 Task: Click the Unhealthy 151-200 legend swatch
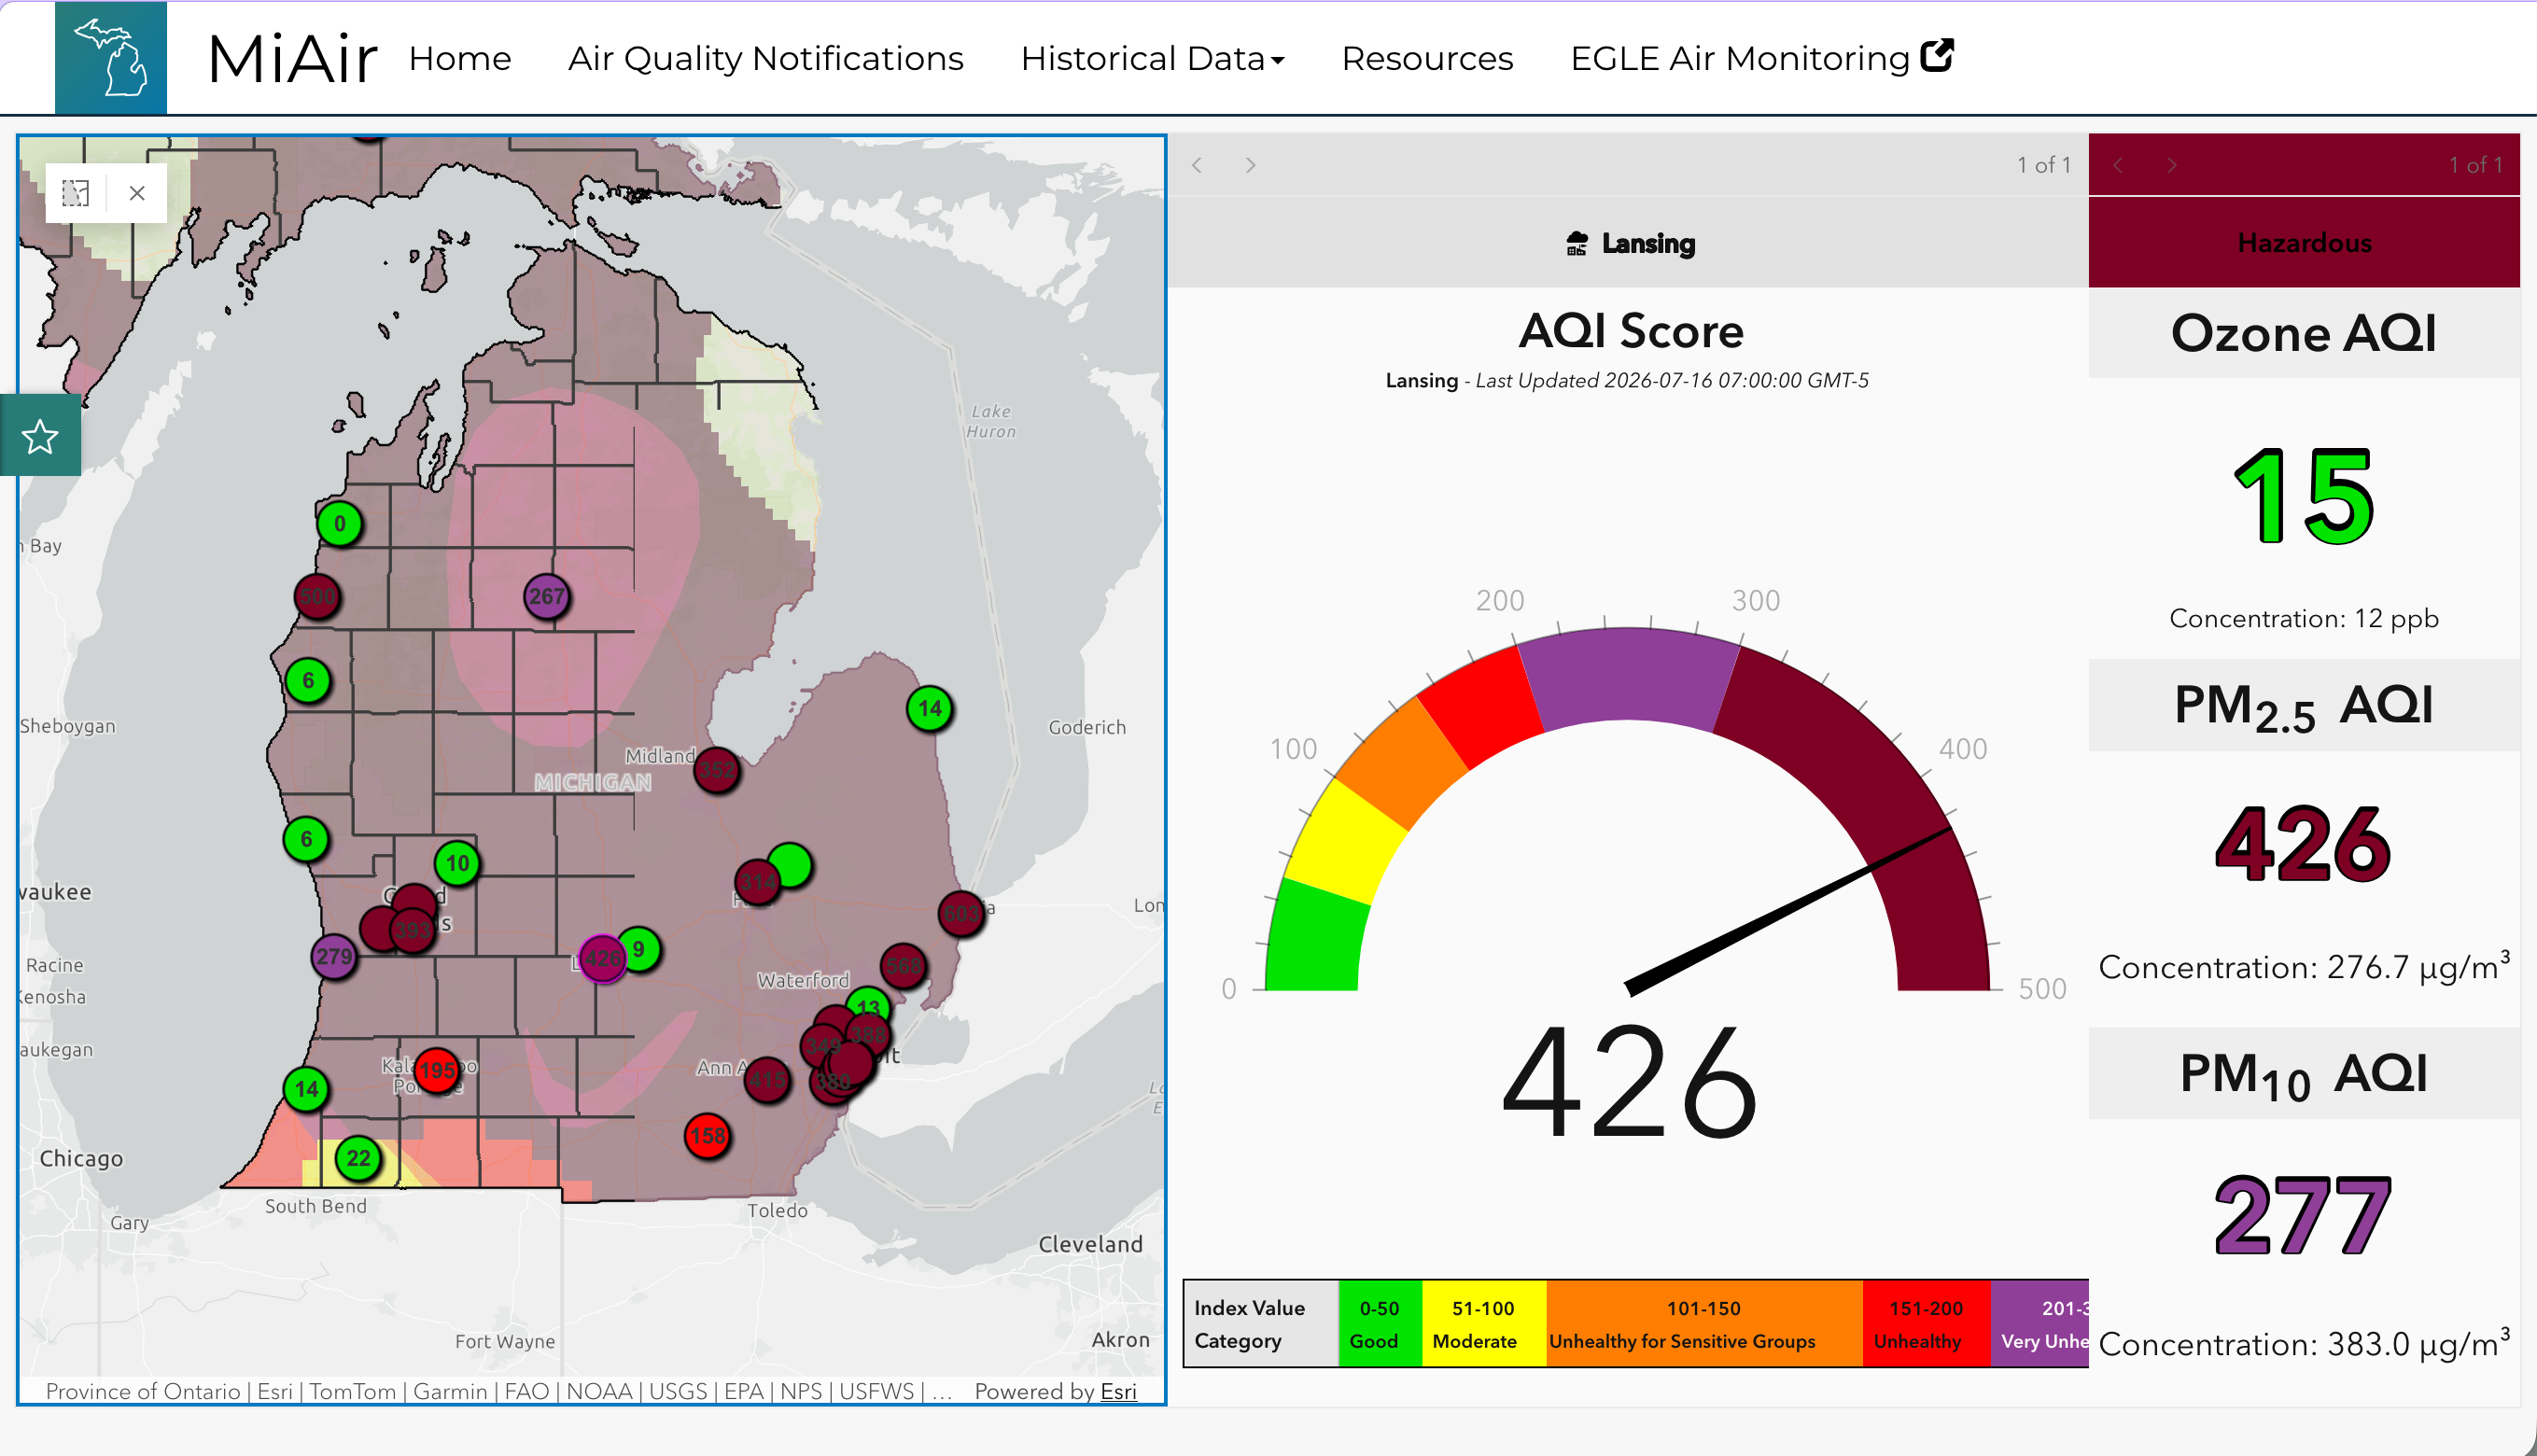tap(1926, 1323)
